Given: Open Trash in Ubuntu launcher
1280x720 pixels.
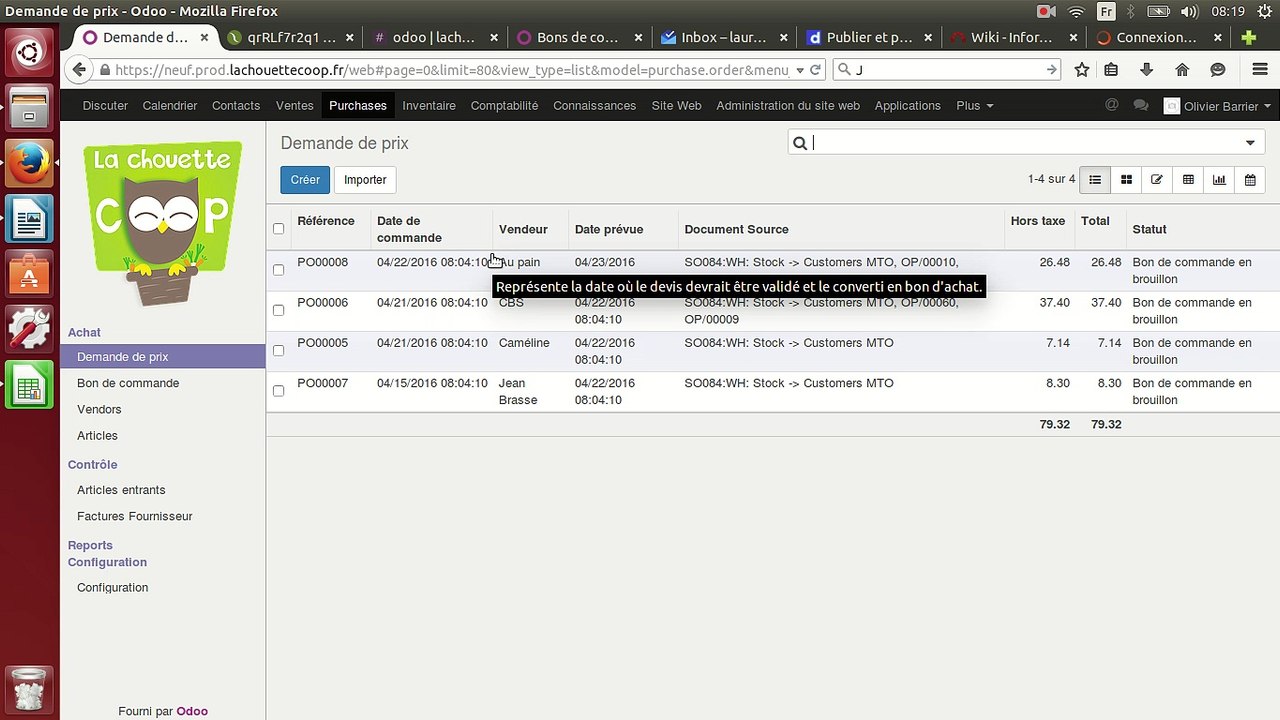Looking at the screenshot, I should pos(29,688).
